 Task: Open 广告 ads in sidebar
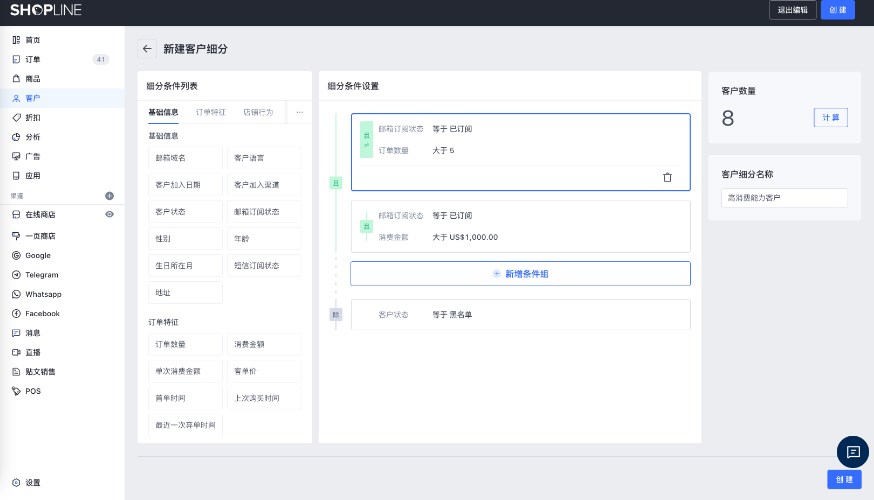pyautogui.click(x=32, y=157)
